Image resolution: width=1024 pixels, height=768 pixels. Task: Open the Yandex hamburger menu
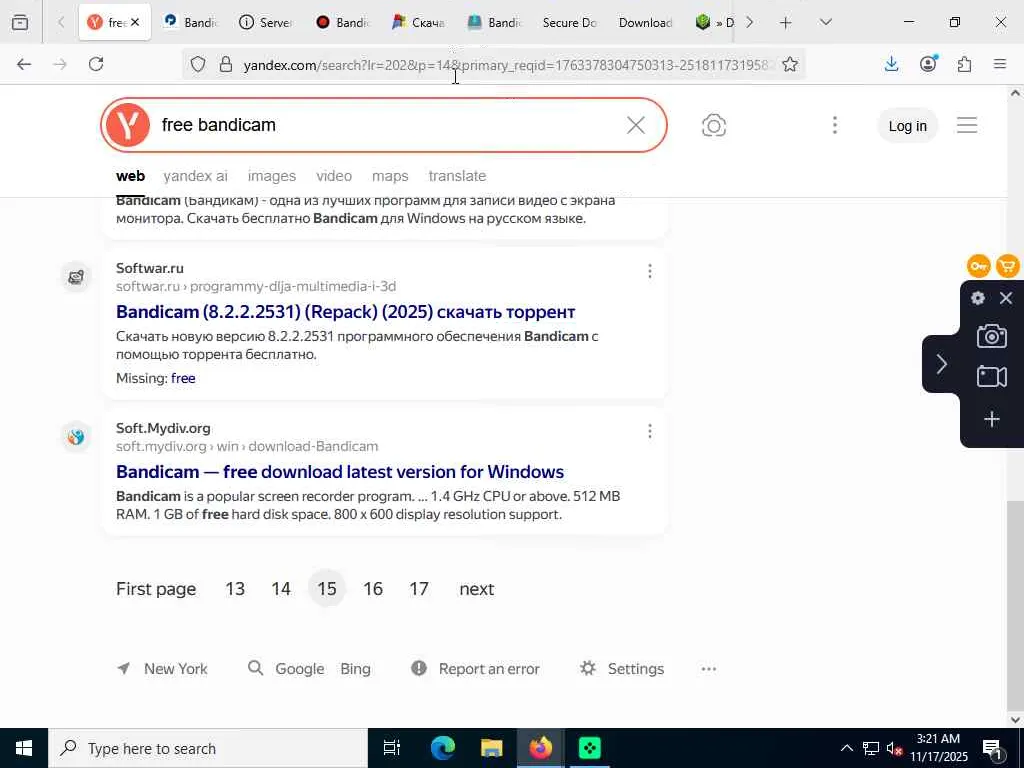tap(967, 125)
